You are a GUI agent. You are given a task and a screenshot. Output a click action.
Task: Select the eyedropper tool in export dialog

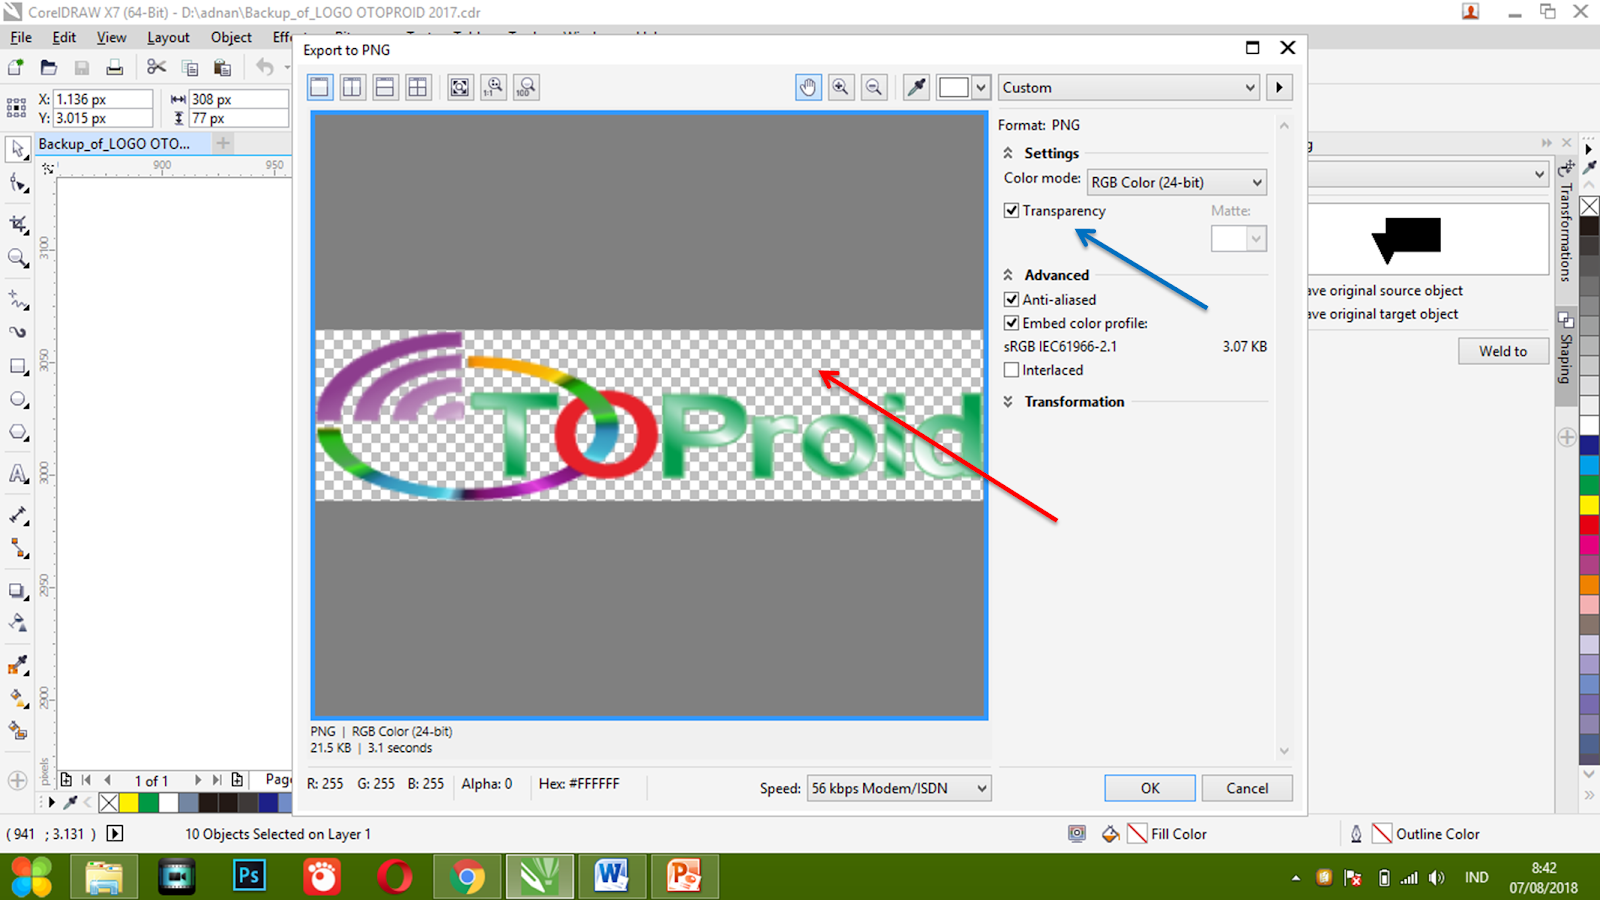click(916, 87)
